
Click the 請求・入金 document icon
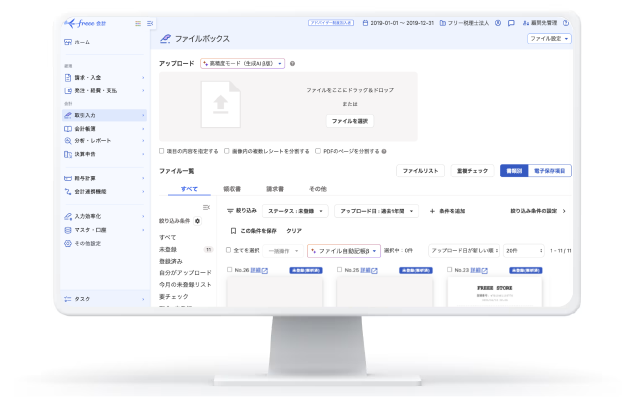(x=68, y=78)
